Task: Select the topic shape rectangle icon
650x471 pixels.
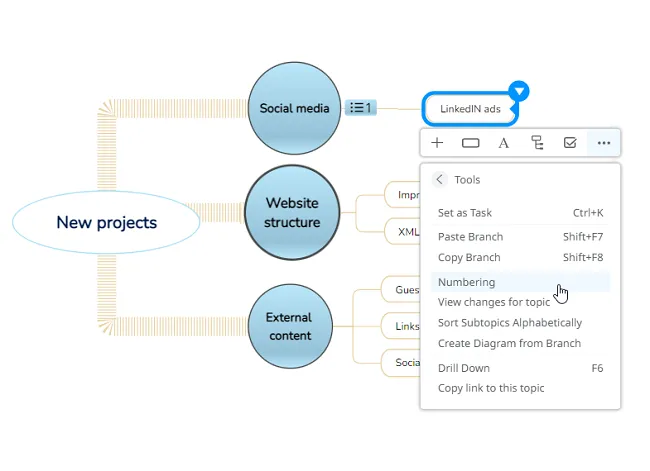Action: tap(470, 143)
